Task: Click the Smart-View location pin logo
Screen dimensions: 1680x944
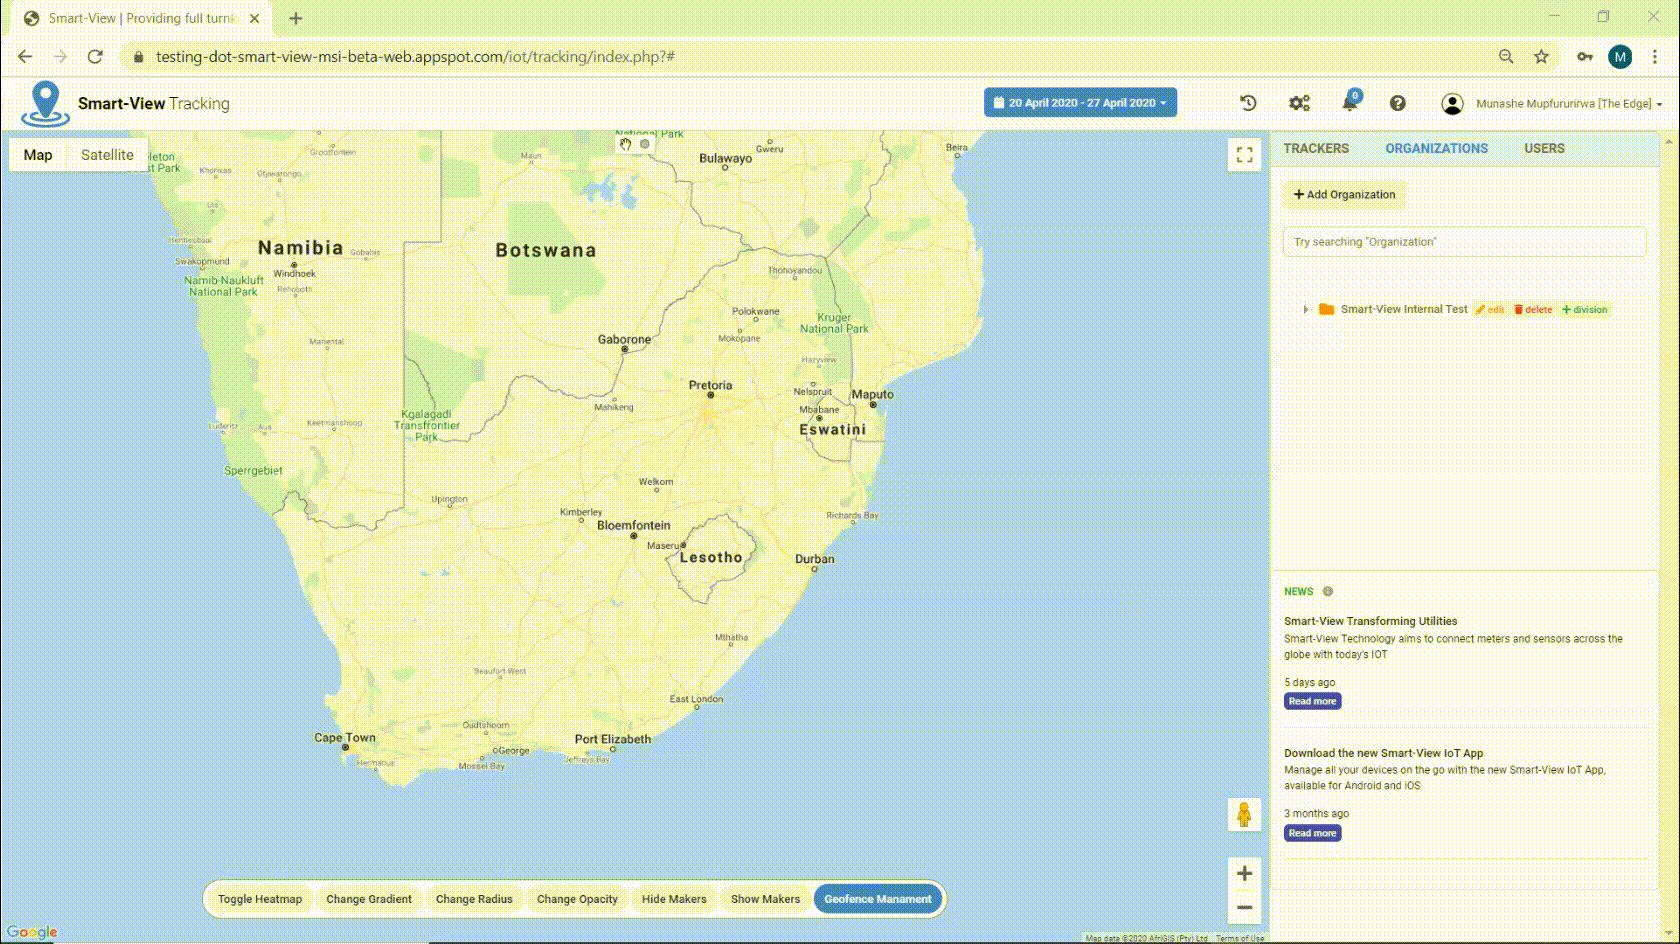Action: pos(45,103)
